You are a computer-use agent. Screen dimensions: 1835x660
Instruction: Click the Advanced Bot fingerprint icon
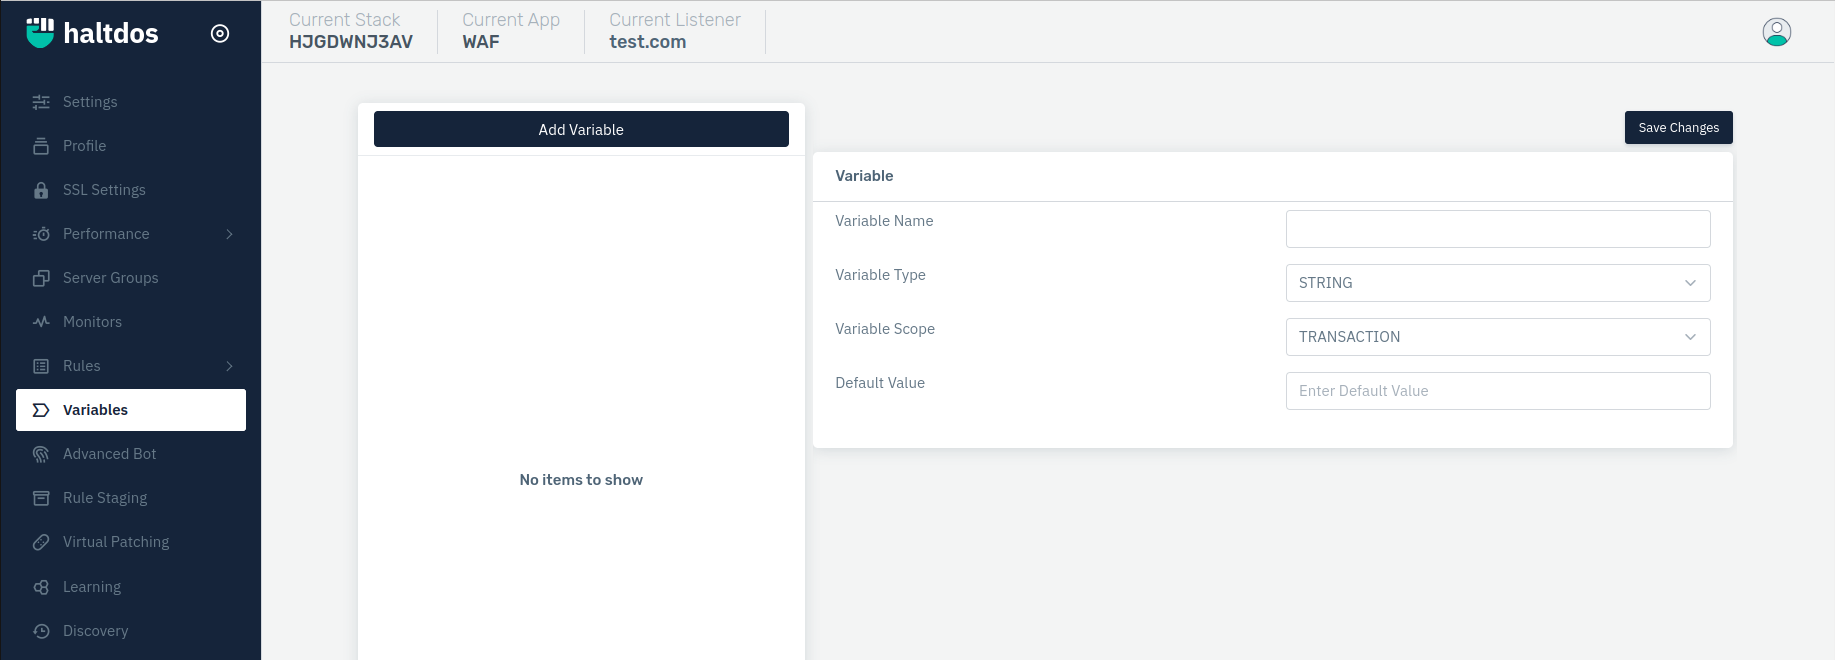point(41,454)
